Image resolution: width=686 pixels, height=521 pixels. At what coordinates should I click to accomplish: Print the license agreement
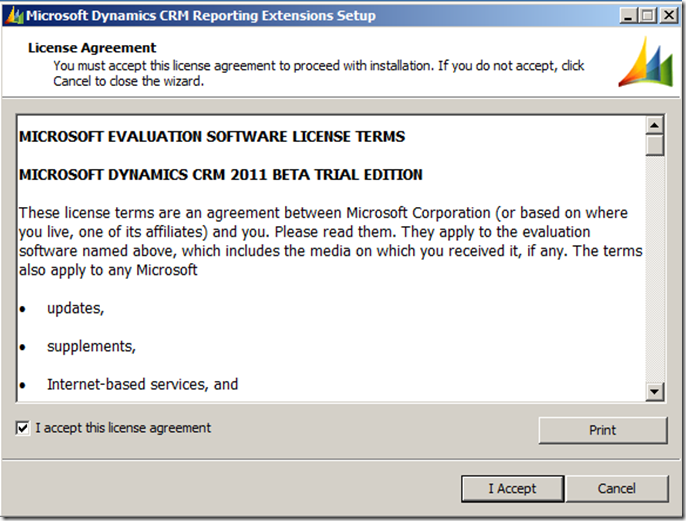coord(602,430)
